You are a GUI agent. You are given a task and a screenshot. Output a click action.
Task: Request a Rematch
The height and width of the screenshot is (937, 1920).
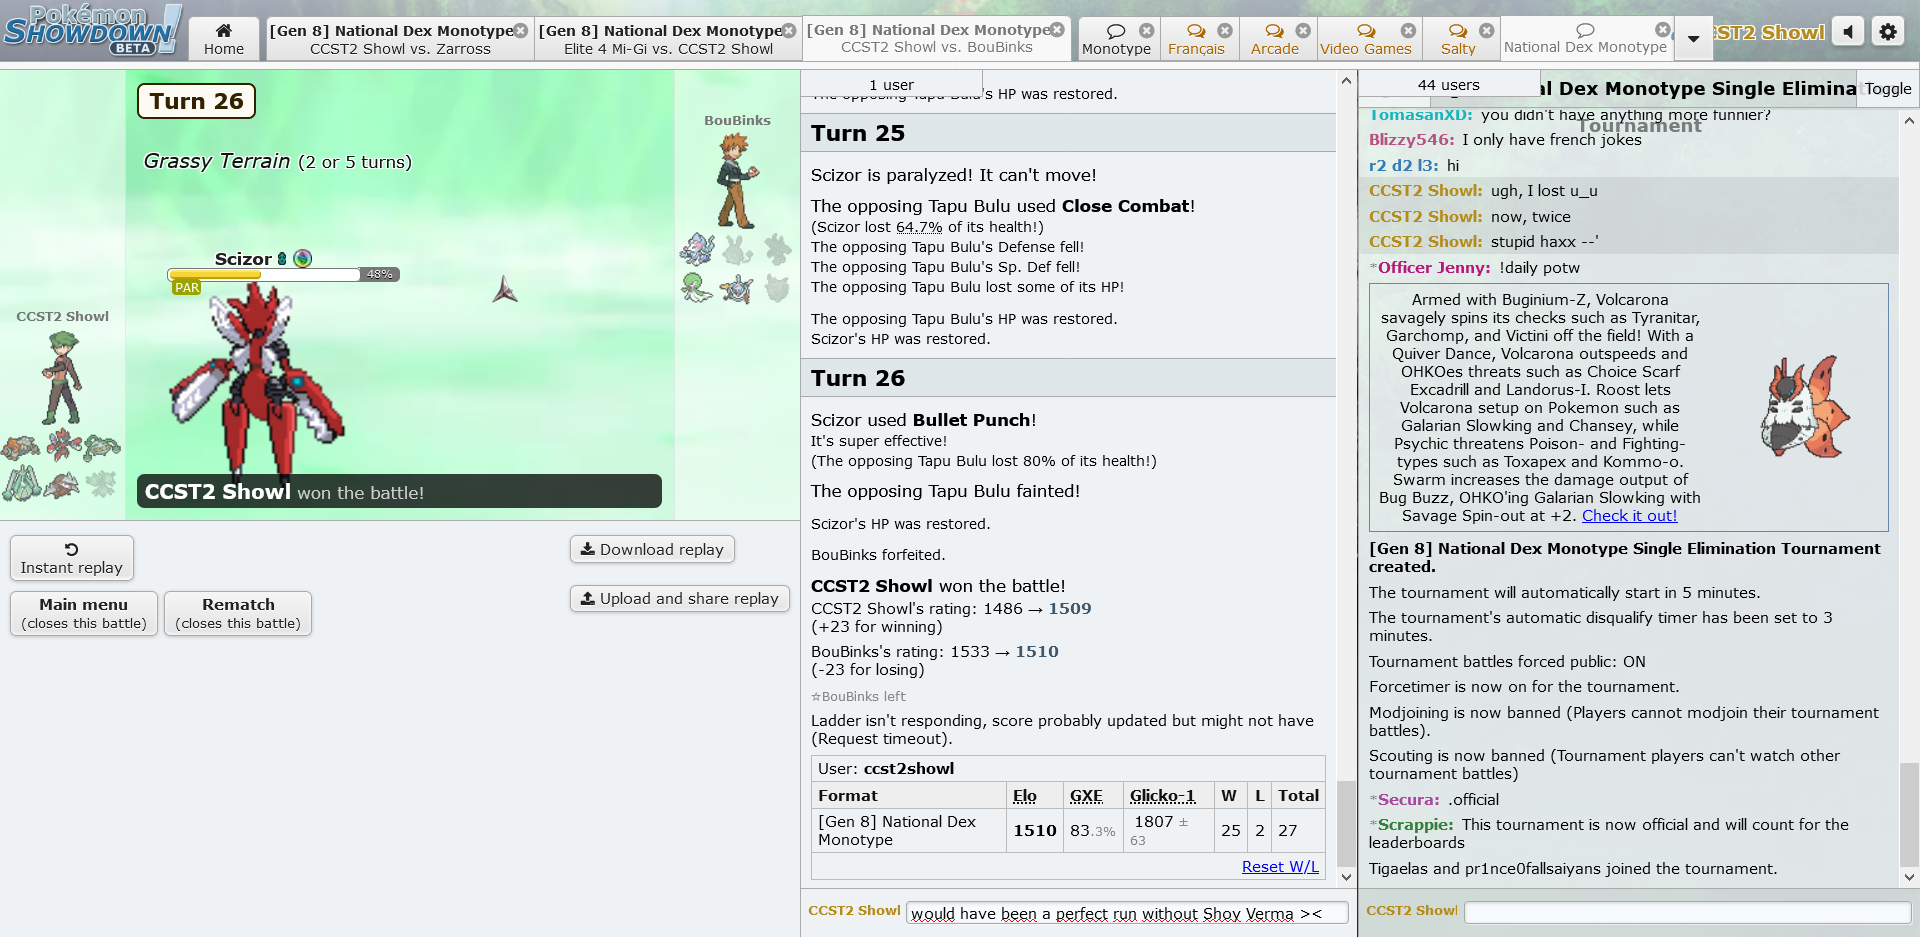pyautogui.click(x=238, y=613)
